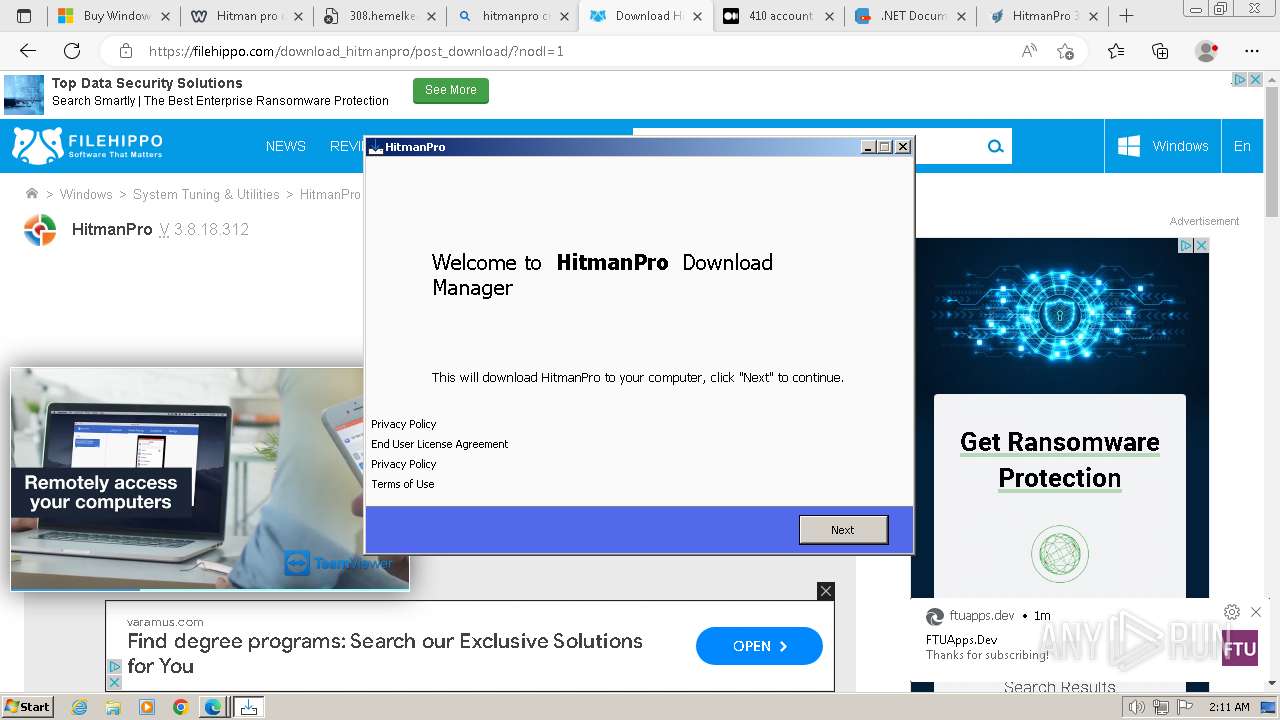Image resolution: width=1280 pixels, height=720 pixels.
Task: Click the OPEN button in varamus ad
Action: pyautogui.click(x=759, y=646)
